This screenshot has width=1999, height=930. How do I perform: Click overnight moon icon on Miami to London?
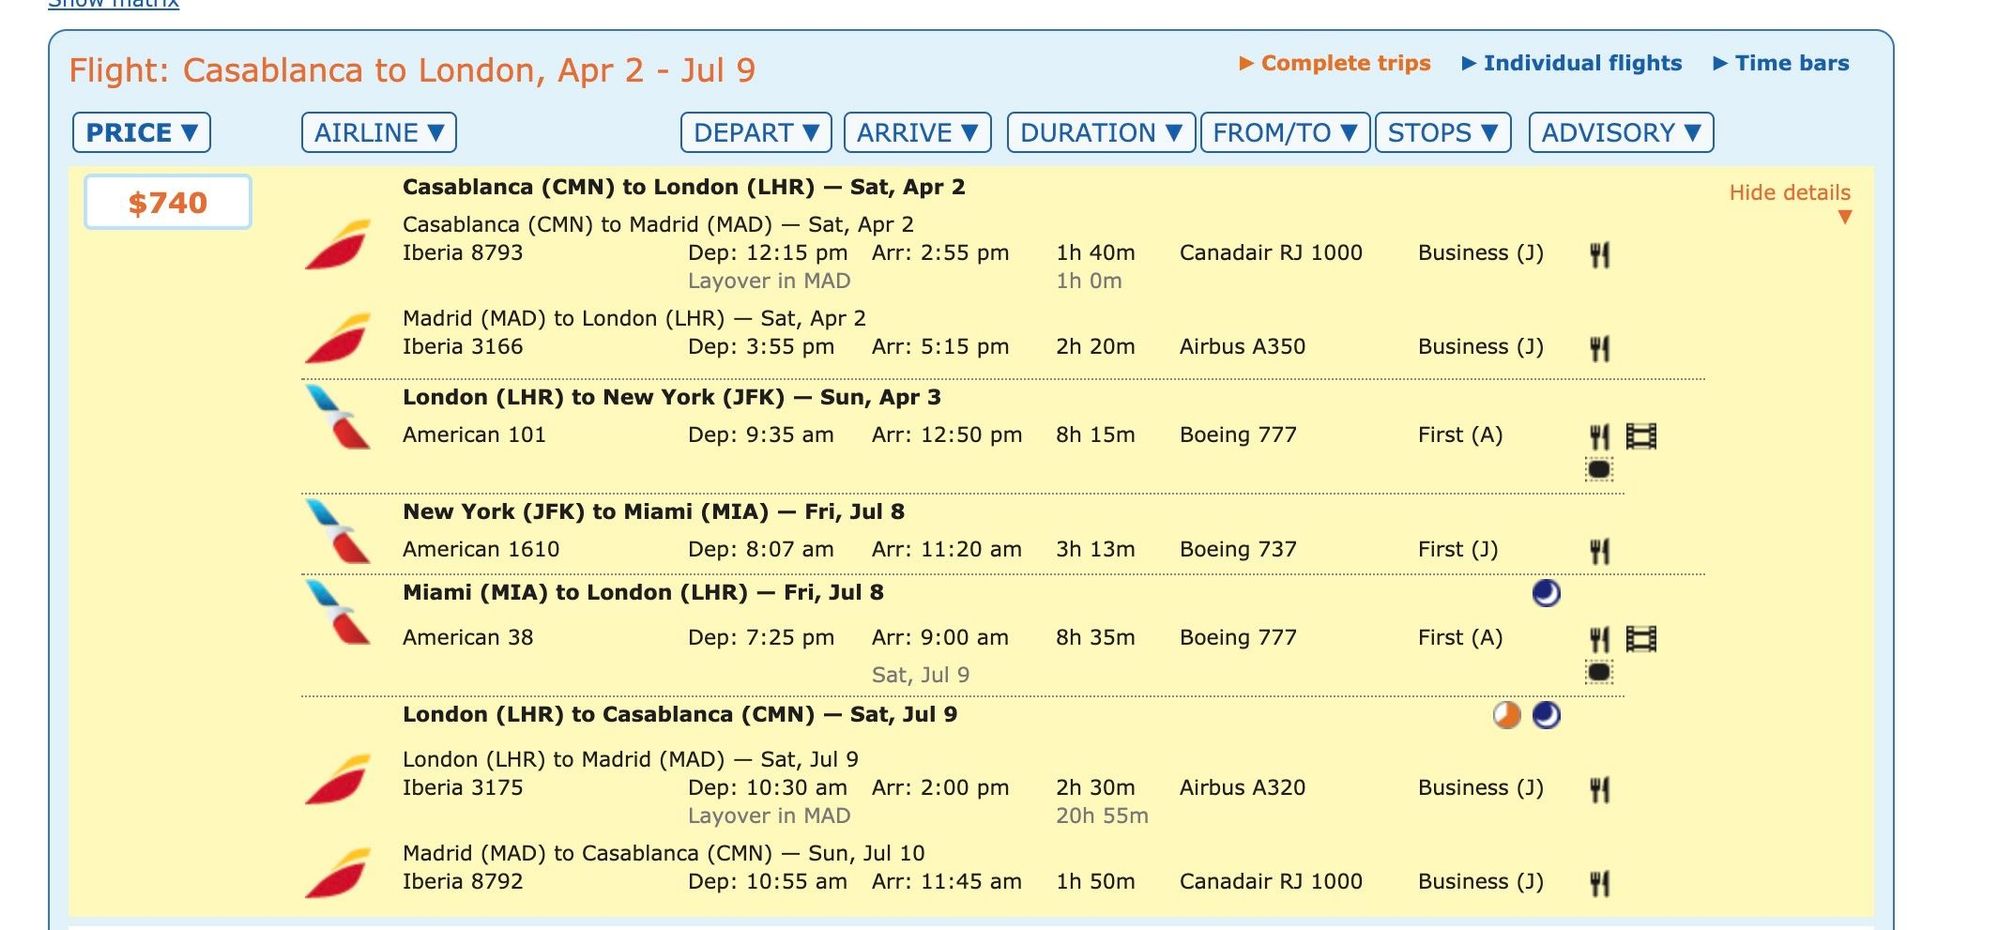click(1546, 593)
